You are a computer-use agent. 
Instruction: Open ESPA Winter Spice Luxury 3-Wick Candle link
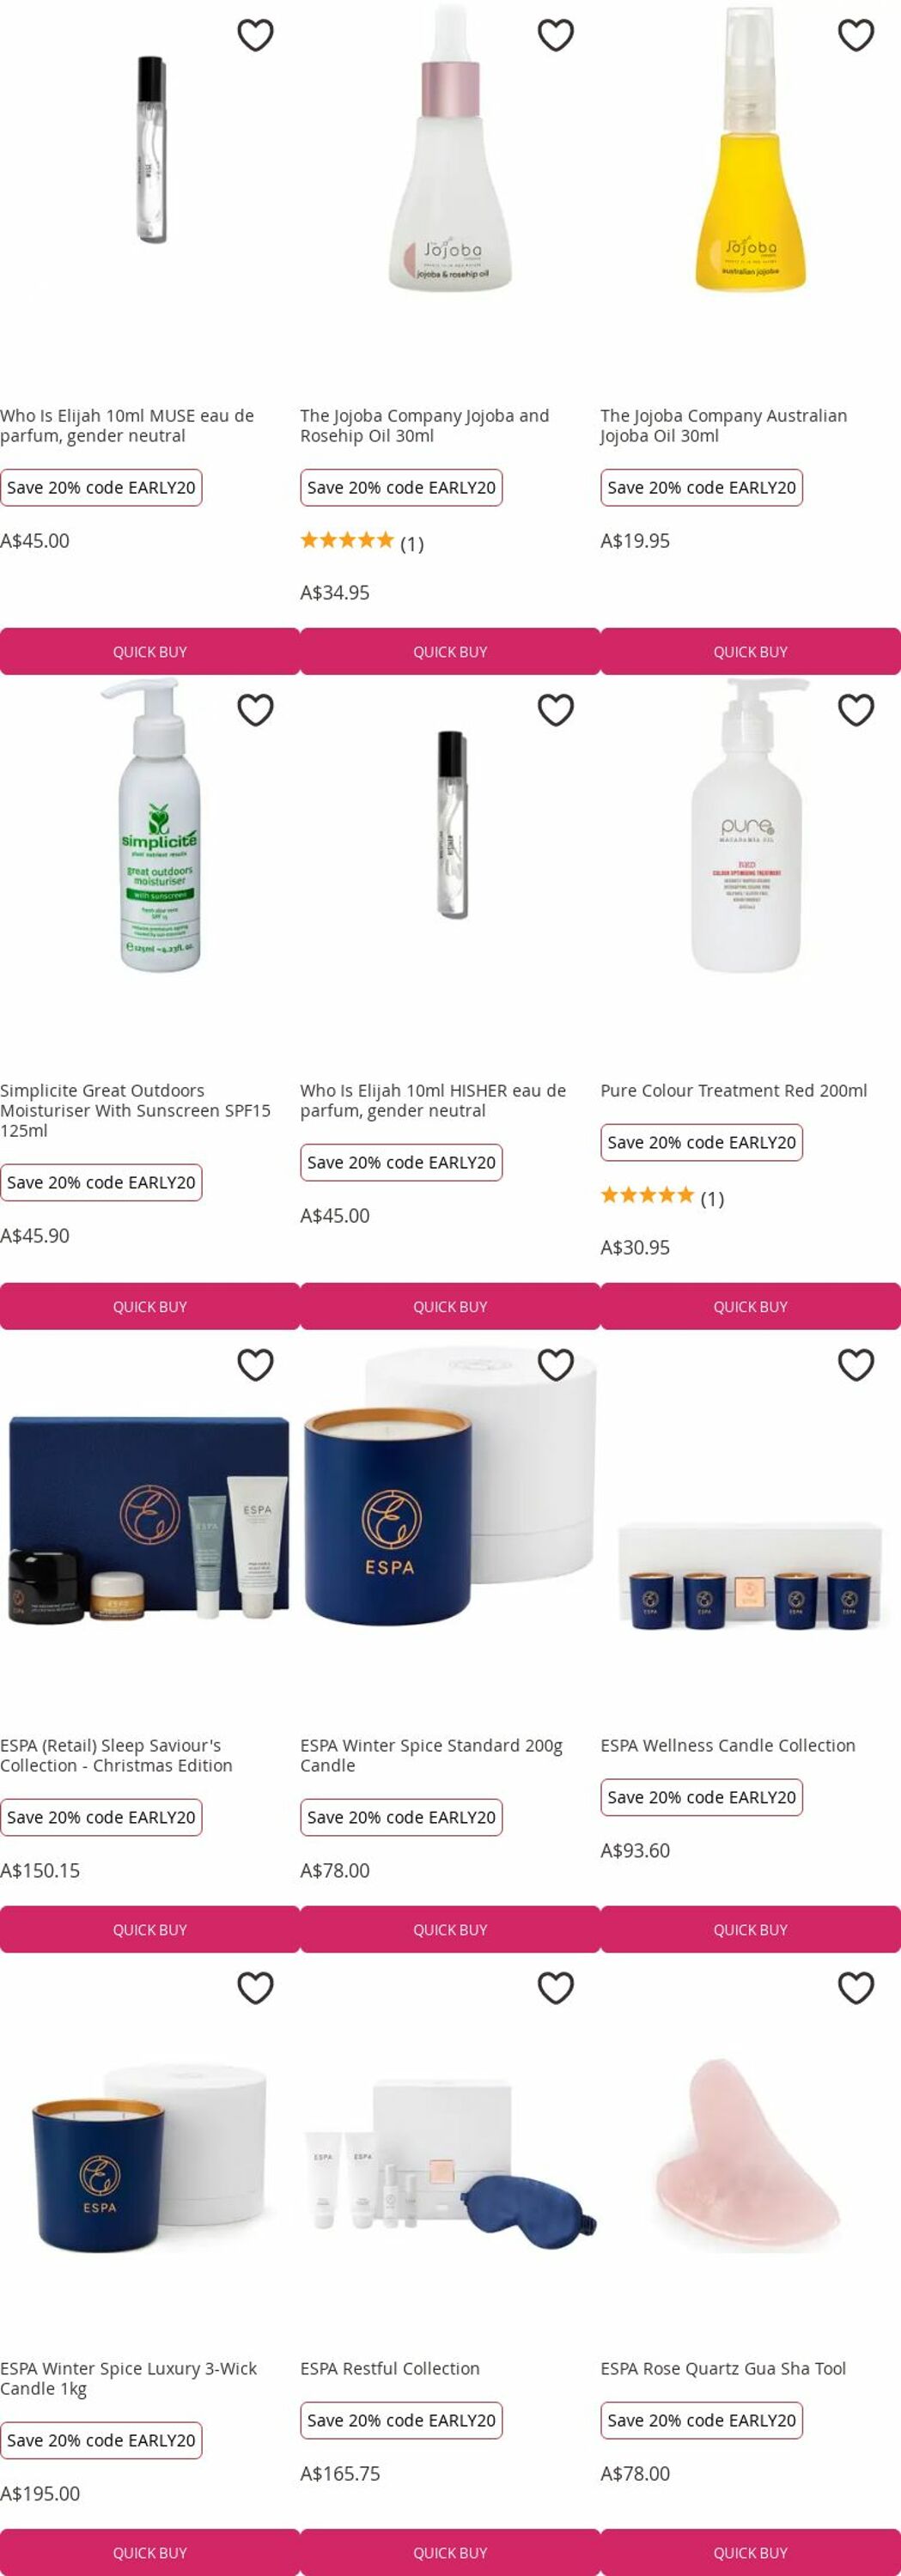click(x=128, y=2378)
